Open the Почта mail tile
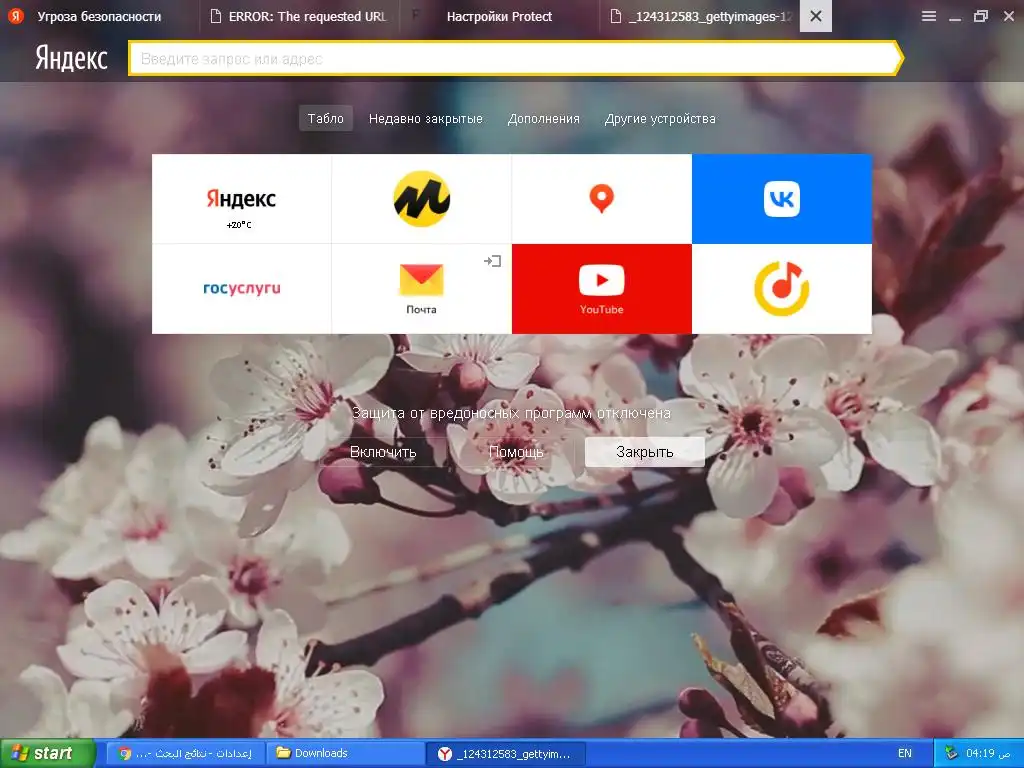Viewport: 1024px width, 768px height. click(422, 289)
